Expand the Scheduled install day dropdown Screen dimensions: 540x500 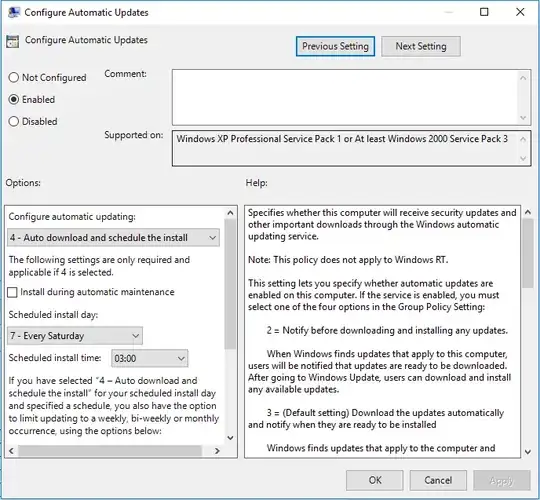75,336
